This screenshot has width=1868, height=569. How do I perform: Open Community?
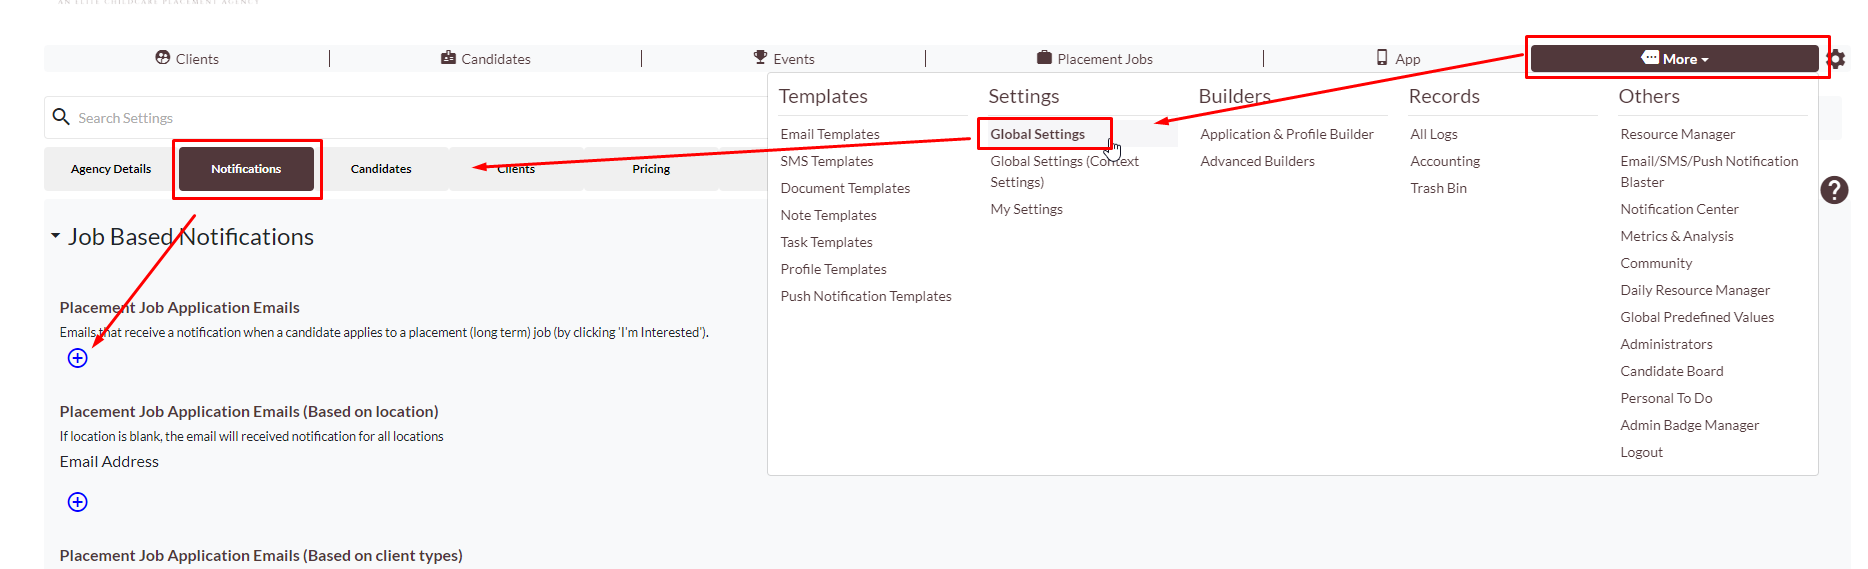(x=1656, y=263)
